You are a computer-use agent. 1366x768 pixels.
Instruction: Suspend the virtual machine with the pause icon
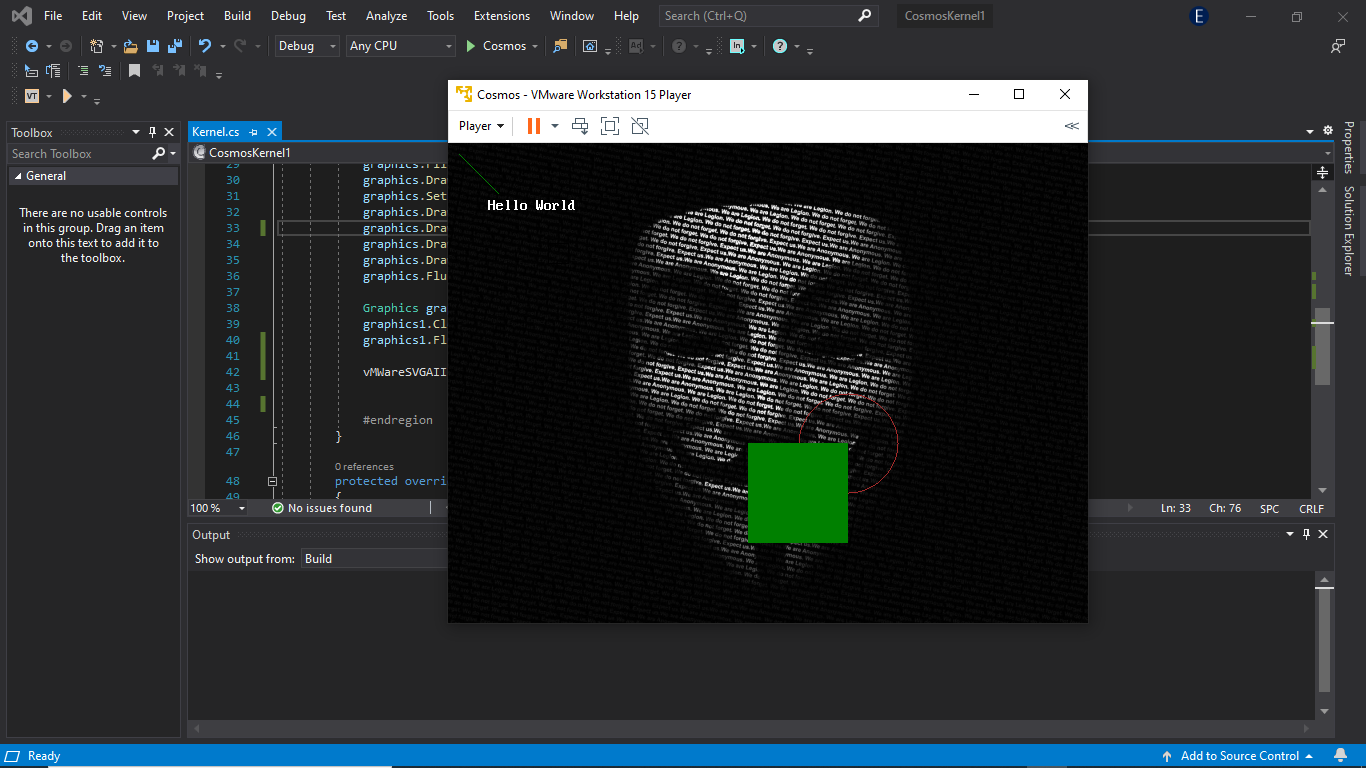pos(531,126)
